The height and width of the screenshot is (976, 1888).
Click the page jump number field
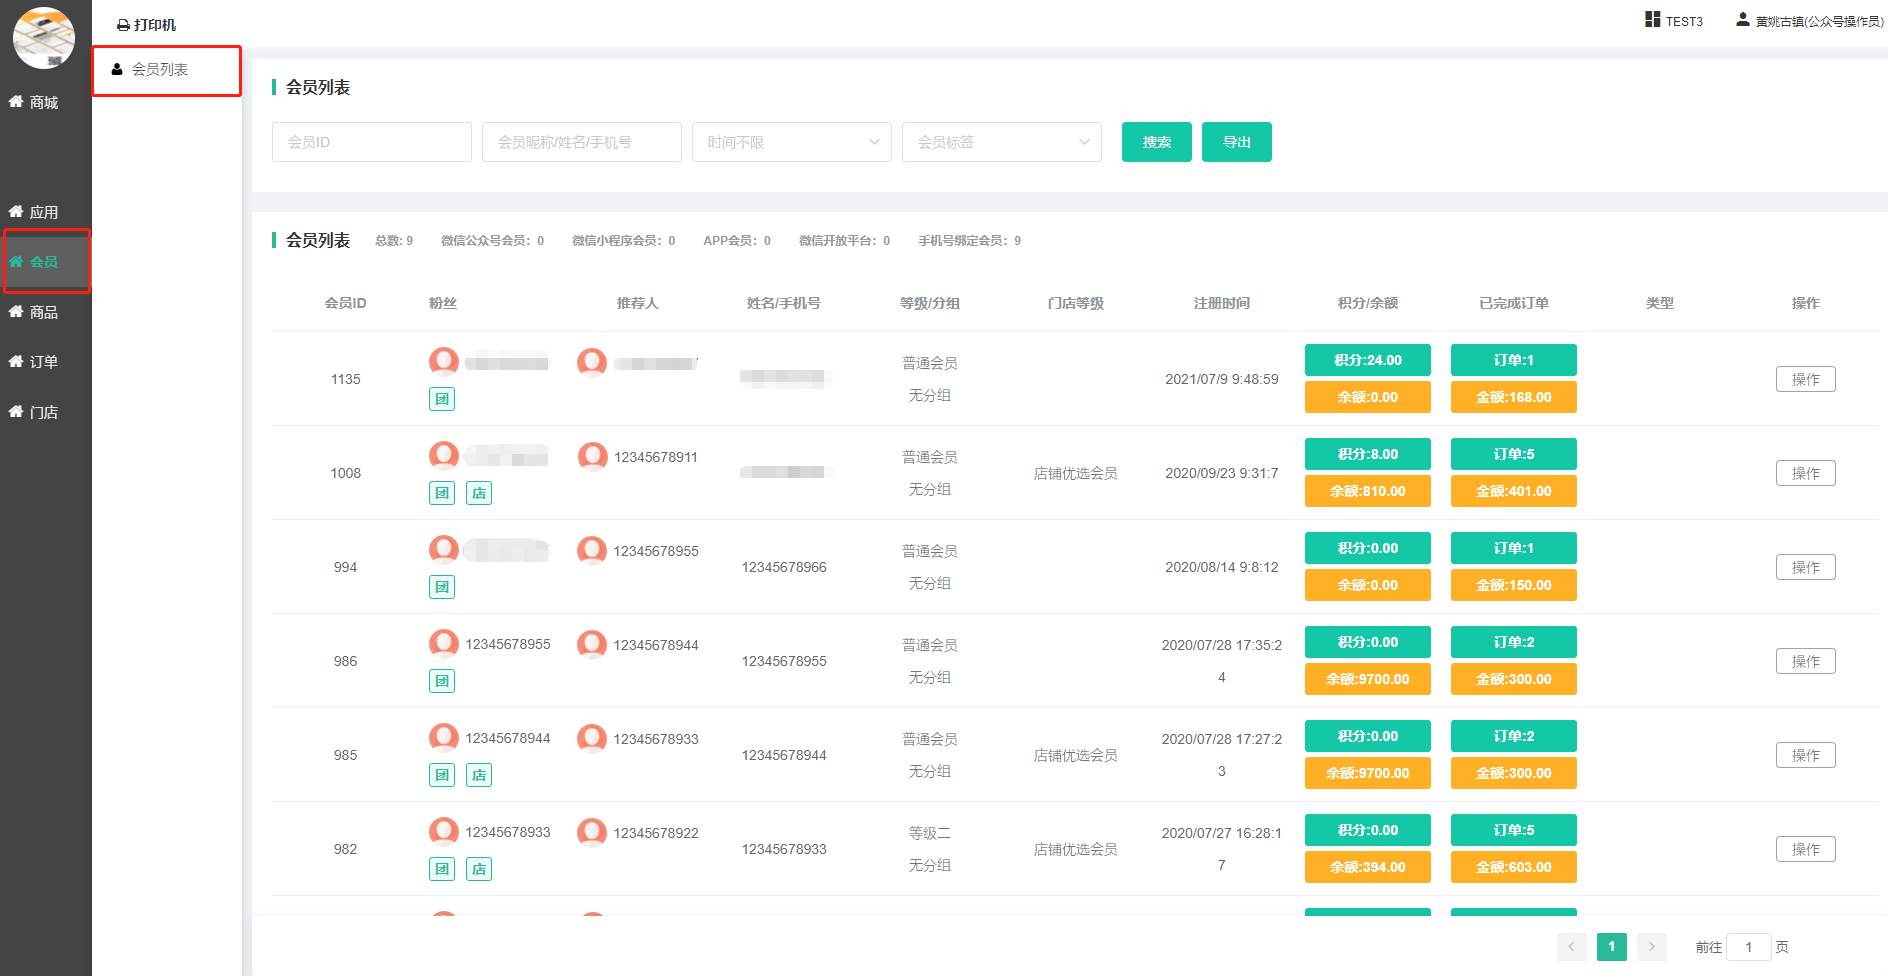tap(1748, 947)
